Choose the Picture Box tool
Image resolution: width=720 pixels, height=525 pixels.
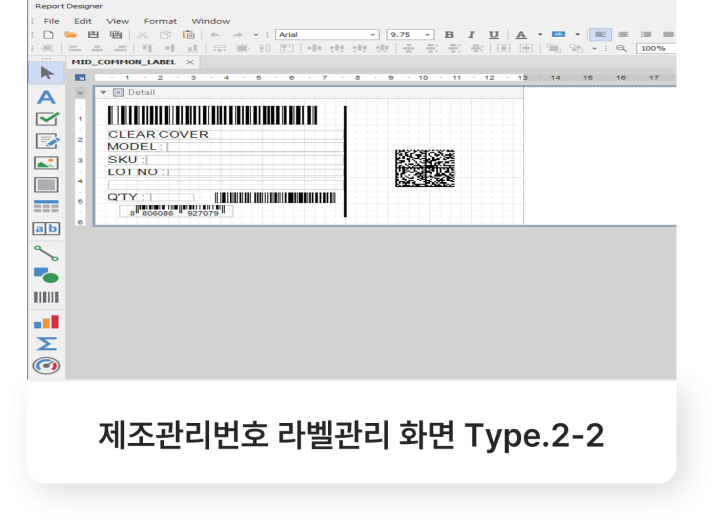46,163
